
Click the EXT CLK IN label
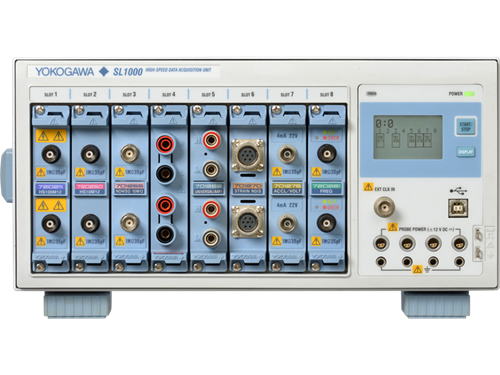[385, 189]
